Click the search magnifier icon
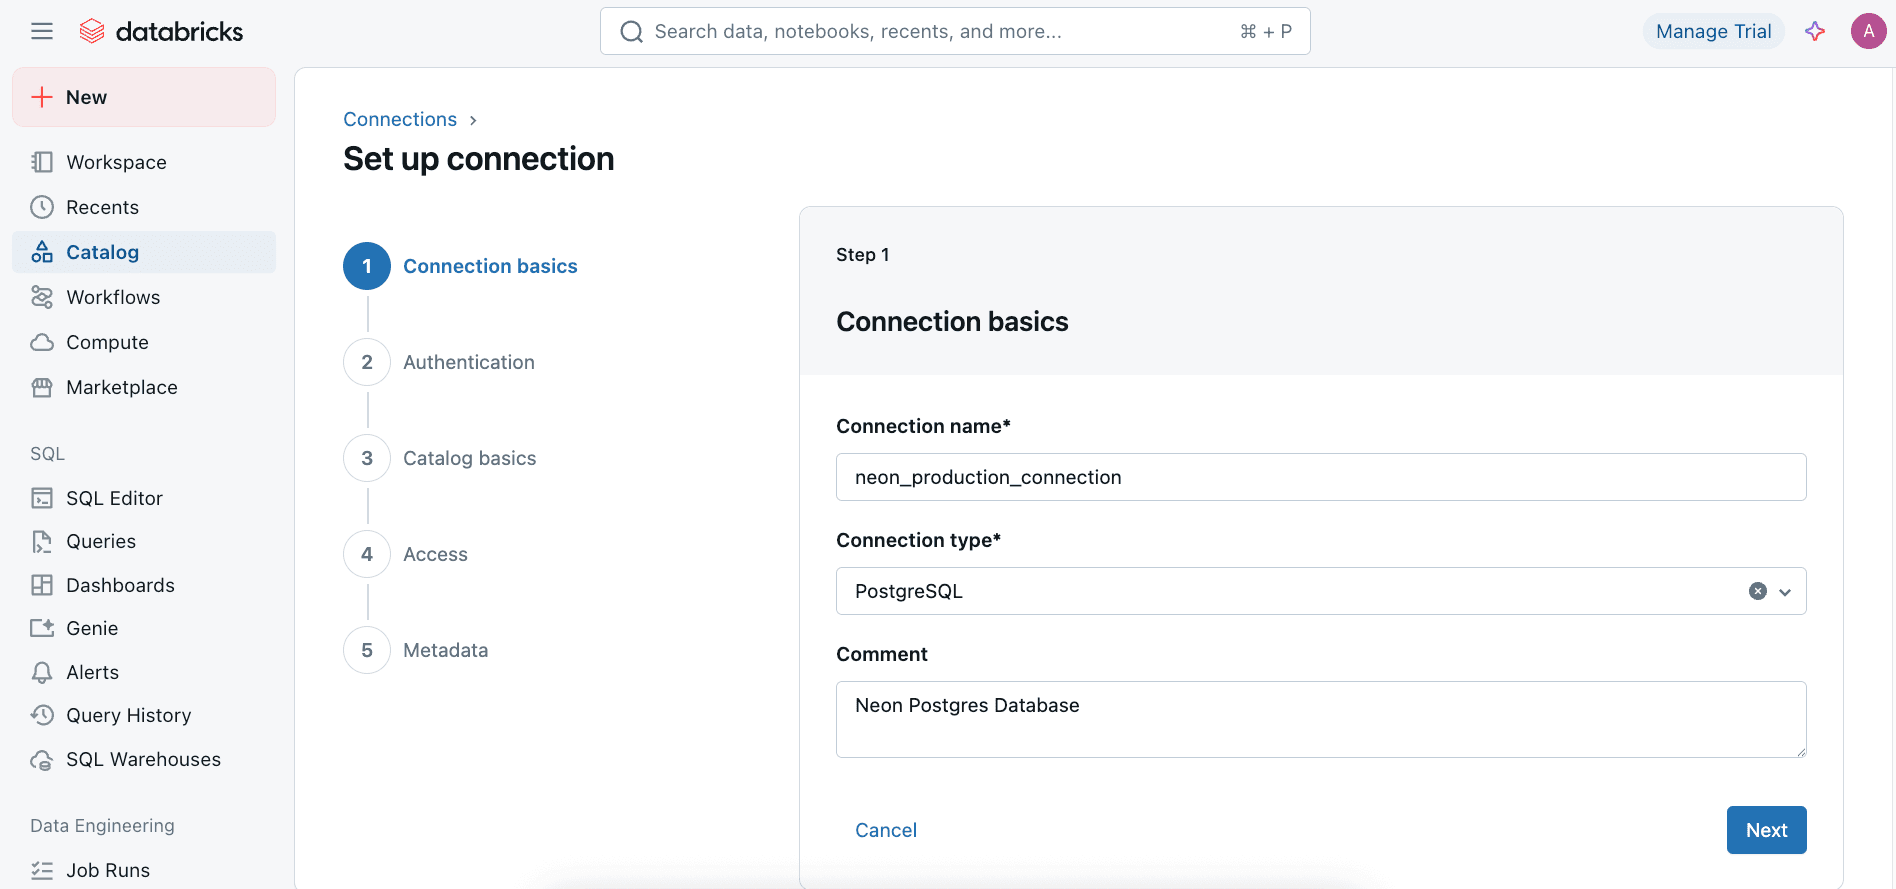 coord(631,32)
